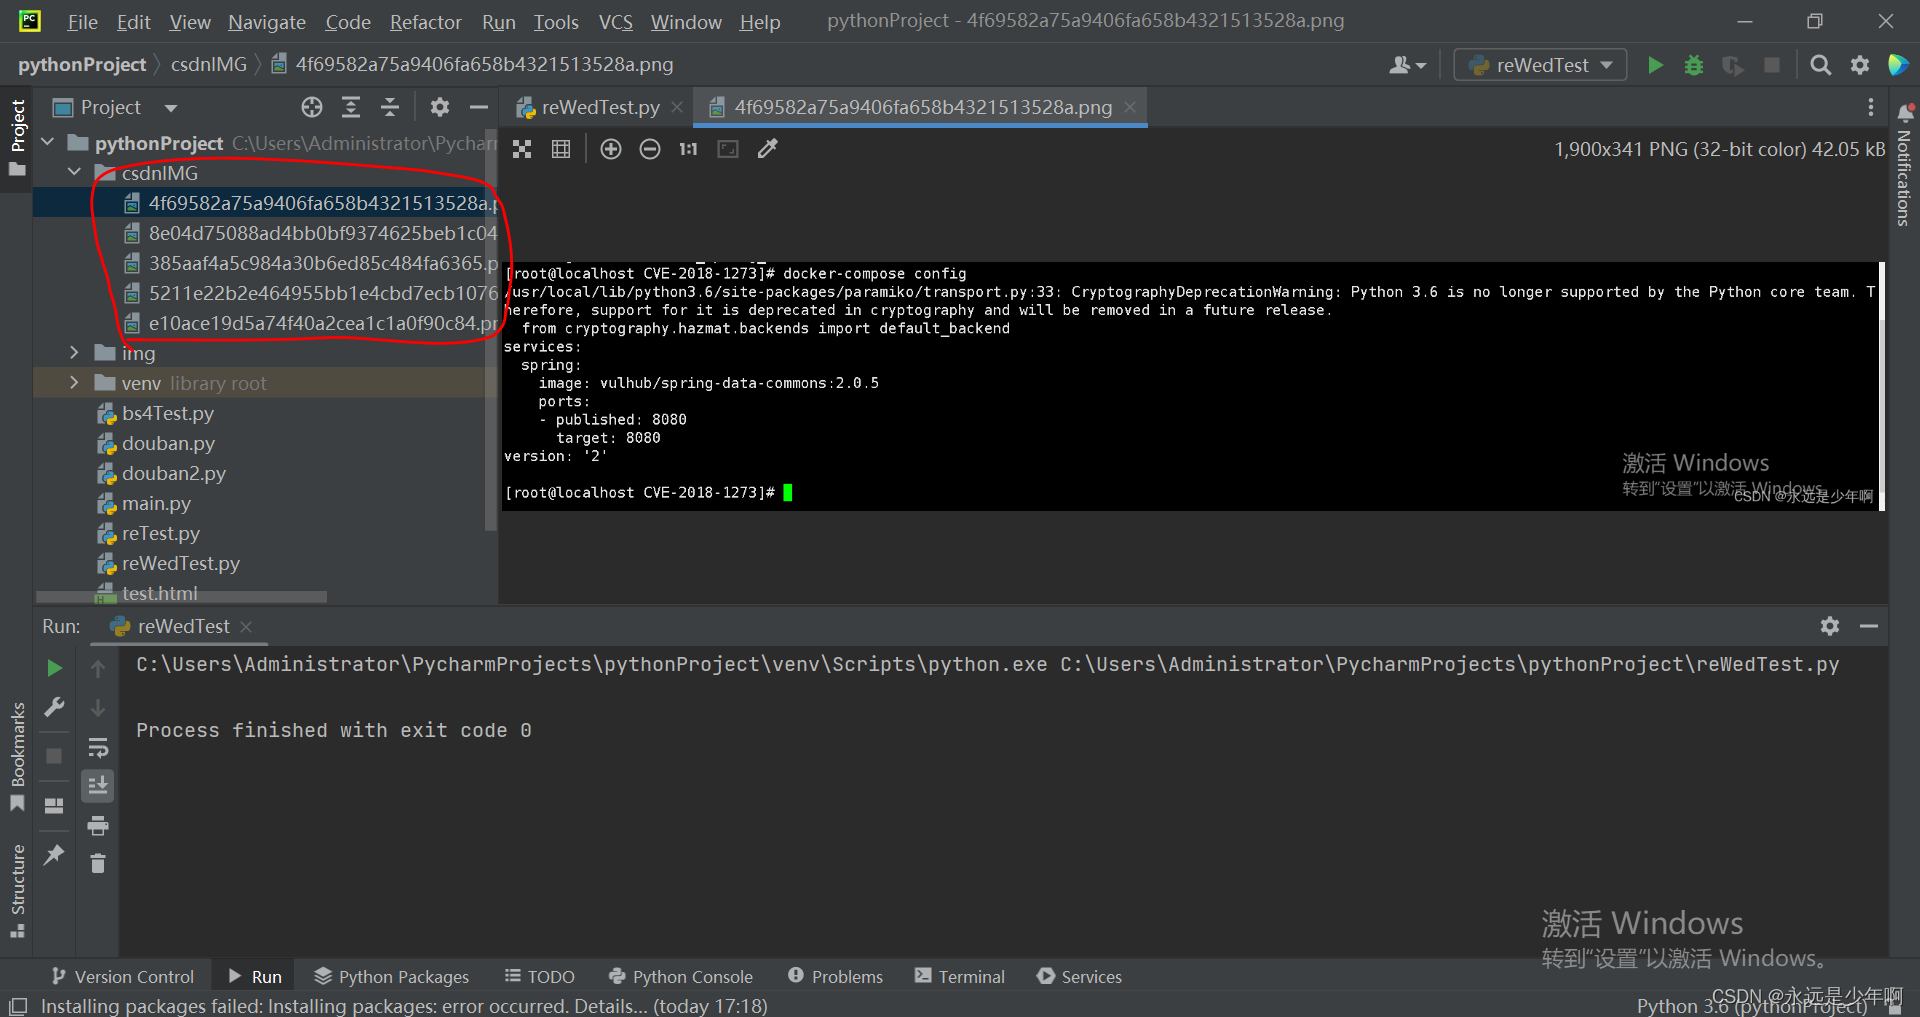Hide the Run tool window
The width and height of the screenshot is (1920, 1017).
1869,626
